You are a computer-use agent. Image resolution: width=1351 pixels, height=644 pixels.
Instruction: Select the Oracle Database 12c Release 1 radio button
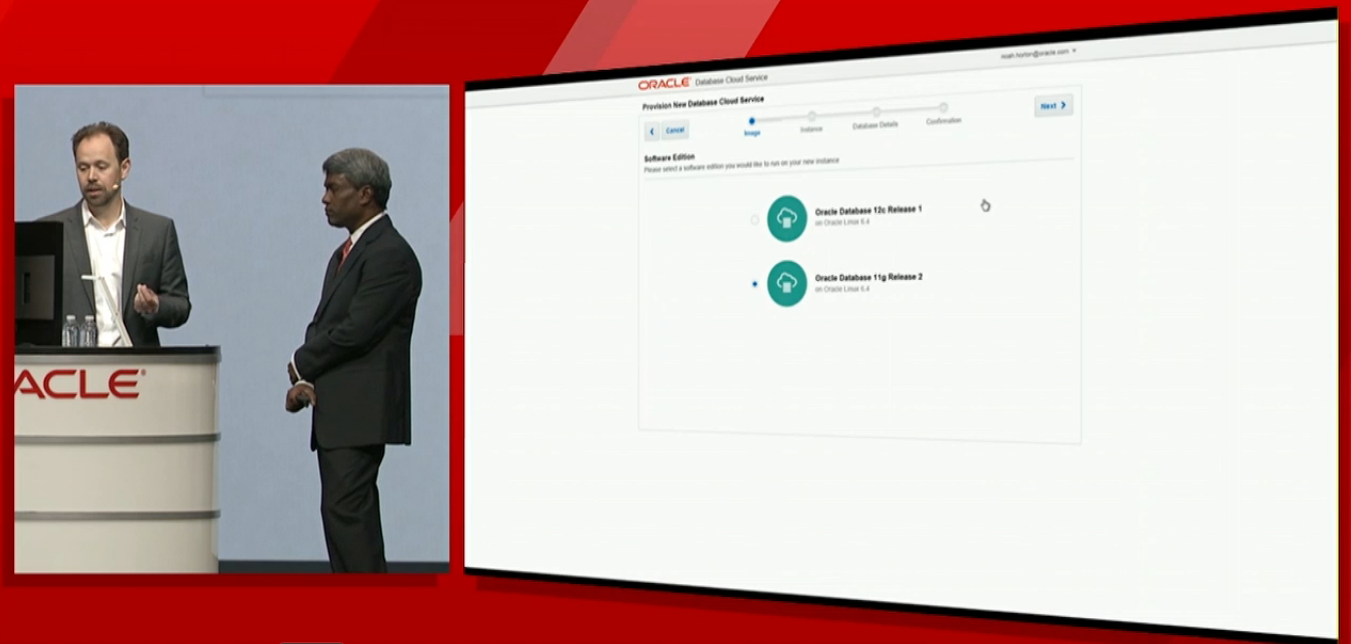click(x=755, y=219)
